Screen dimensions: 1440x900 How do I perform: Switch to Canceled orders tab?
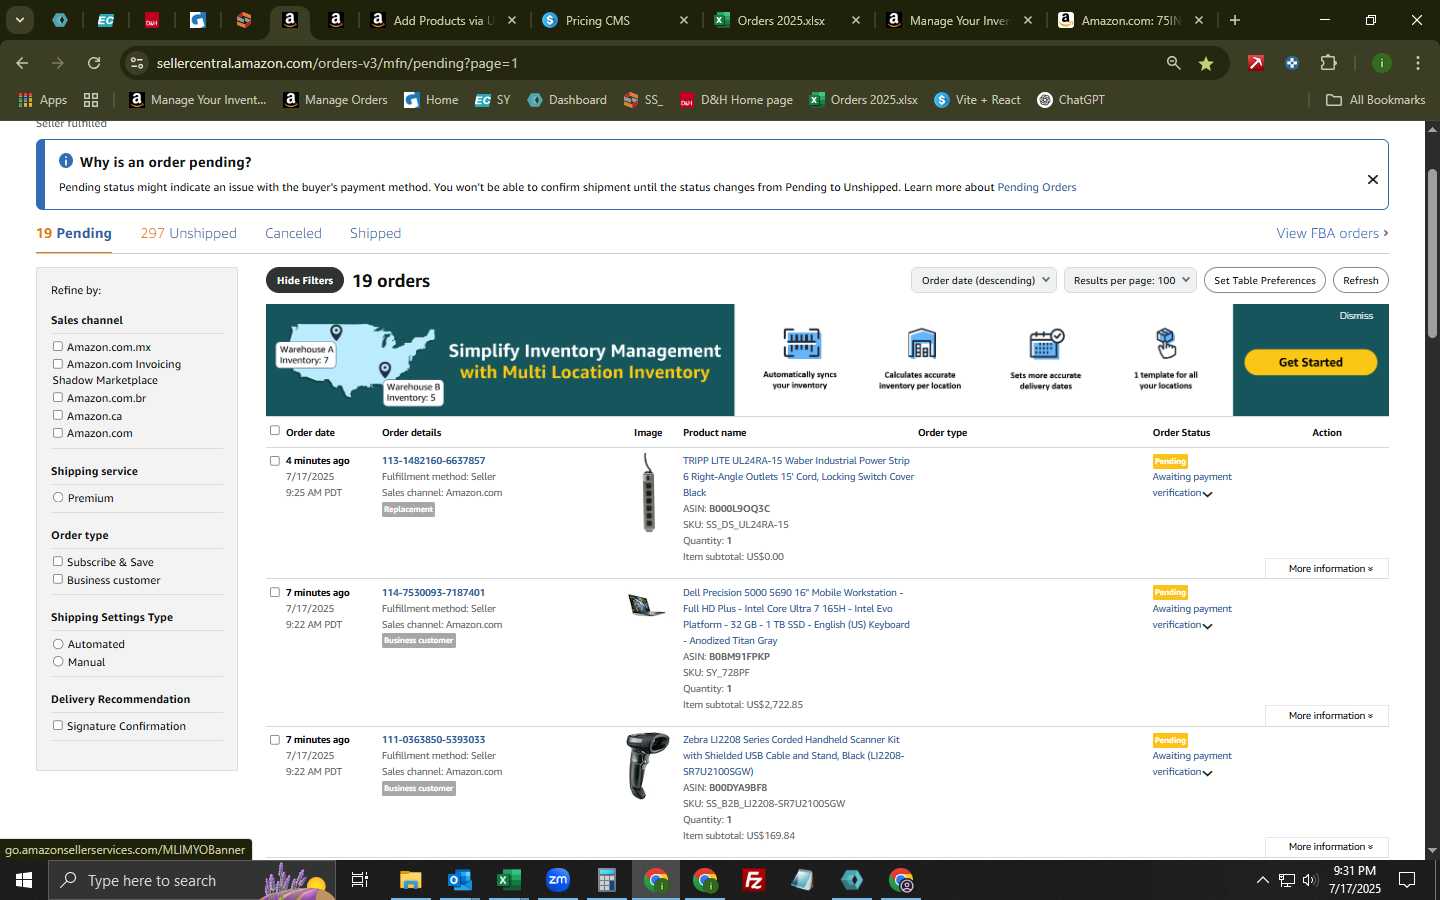[293, 233]
